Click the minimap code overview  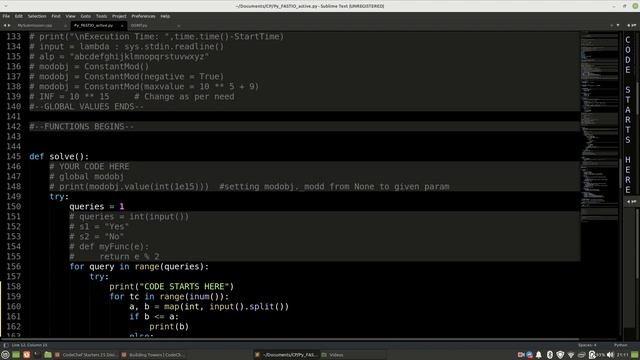[599, 127]
